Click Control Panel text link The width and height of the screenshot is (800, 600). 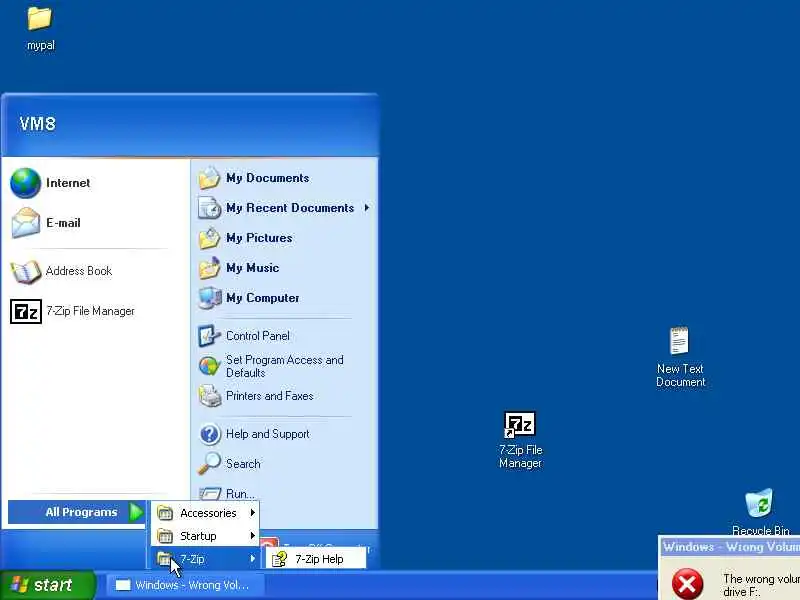(258, 336)
